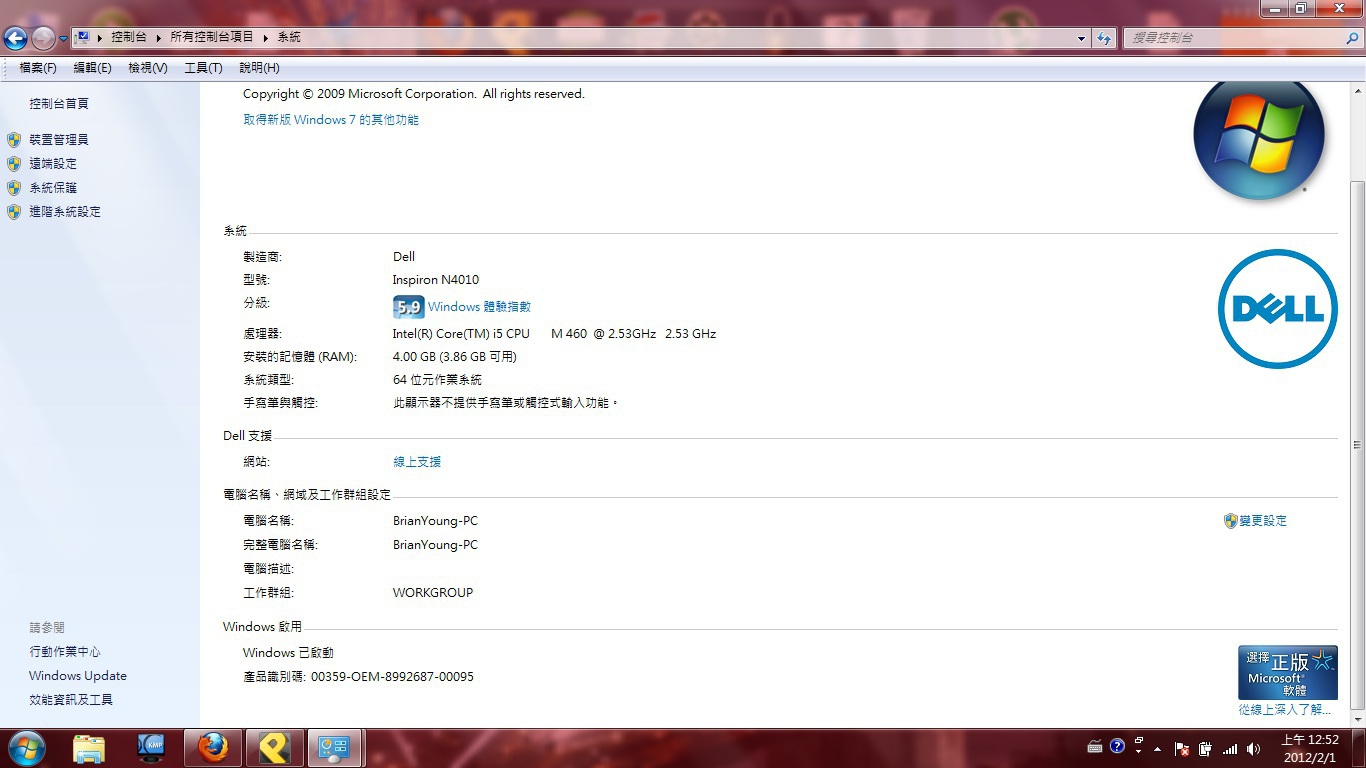Screen dimensions: 1366x768
Task: Open address bar history dropdown
Action: tap(1082, 38)
